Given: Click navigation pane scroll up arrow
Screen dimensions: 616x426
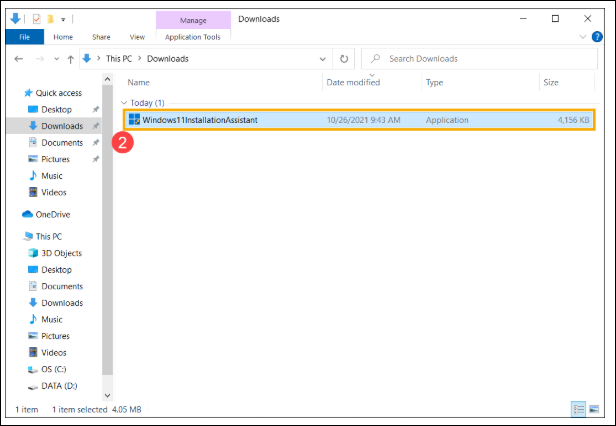Looking at the screenshot, I should point(107,79).
